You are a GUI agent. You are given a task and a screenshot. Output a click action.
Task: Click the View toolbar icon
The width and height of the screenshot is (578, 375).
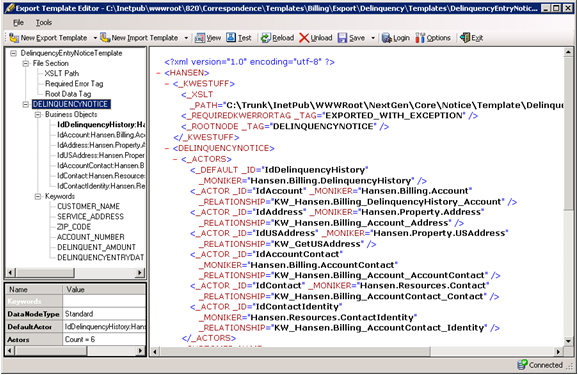200,38
